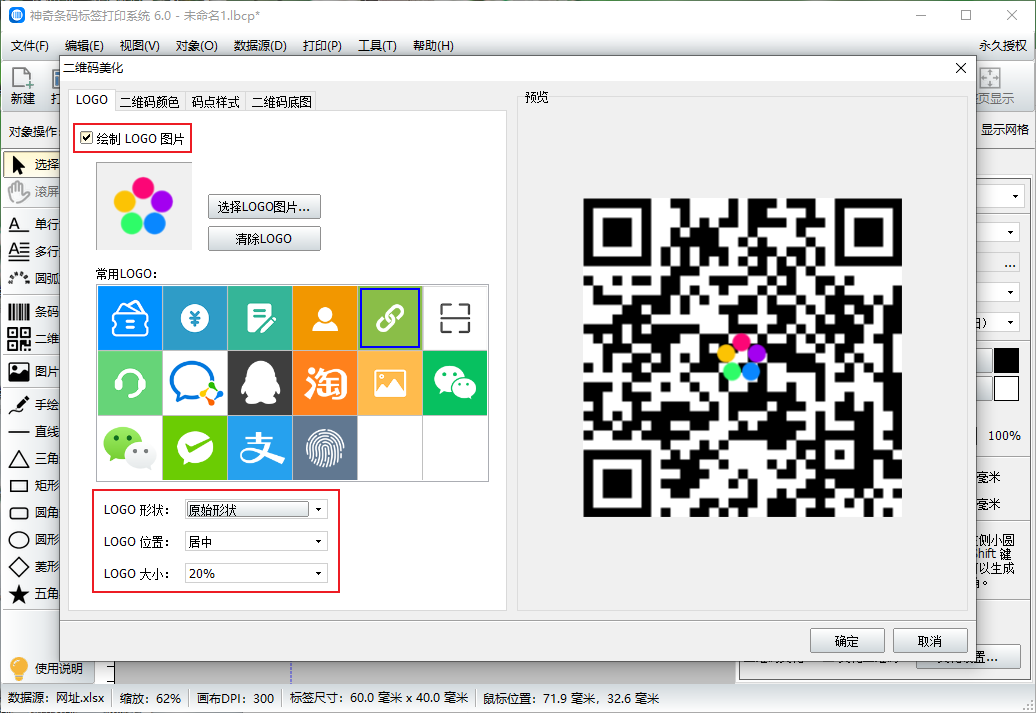
Task: Open the 编辑(E) menu
Action: tap(84, 46)
